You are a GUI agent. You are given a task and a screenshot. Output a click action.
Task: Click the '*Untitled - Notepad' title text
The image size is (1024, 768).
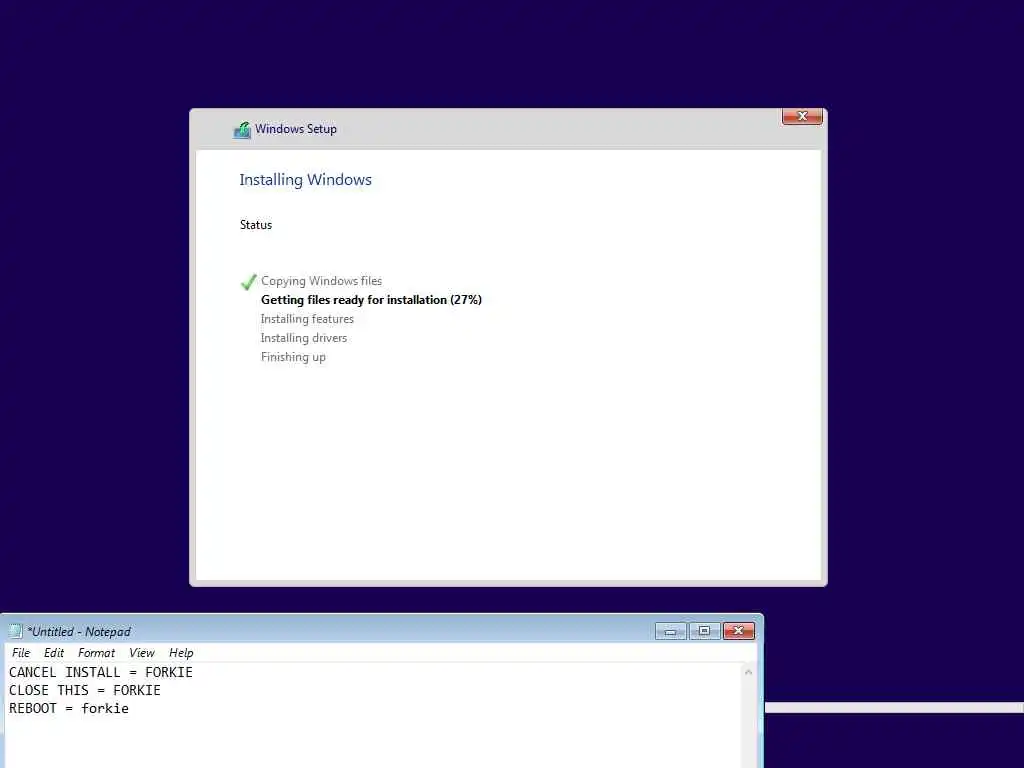coord(78,632)
